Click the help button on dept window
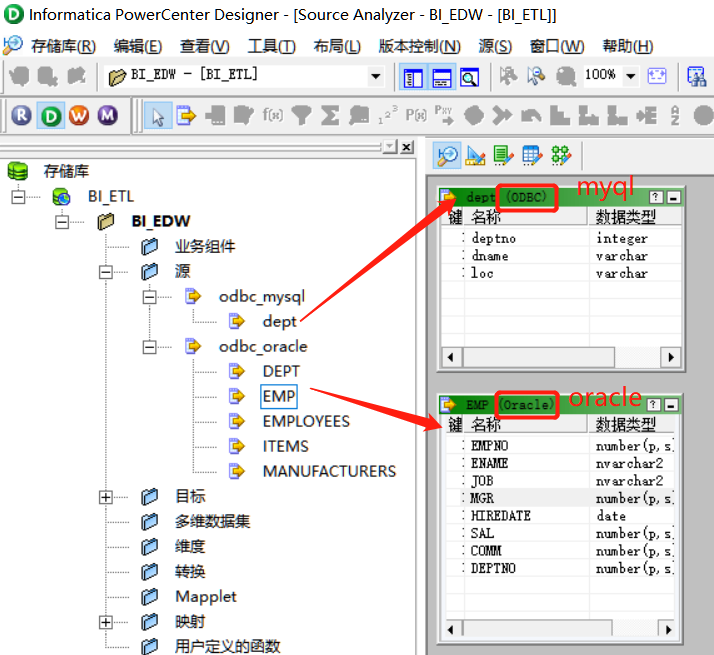Viewport: 714px width, 655px height. (655, 197)
